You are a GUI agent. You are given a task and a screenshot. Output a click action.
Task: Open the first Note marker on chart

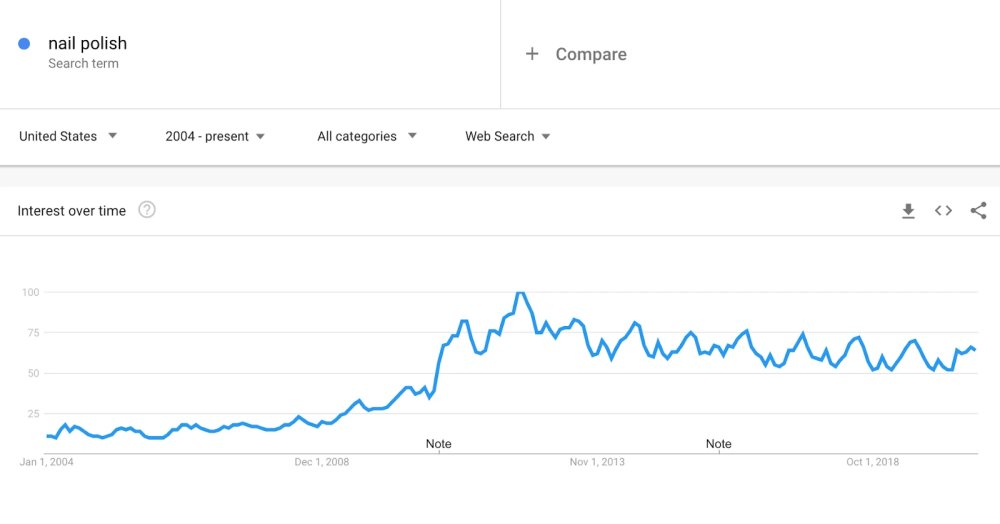(x=439, y=444)
